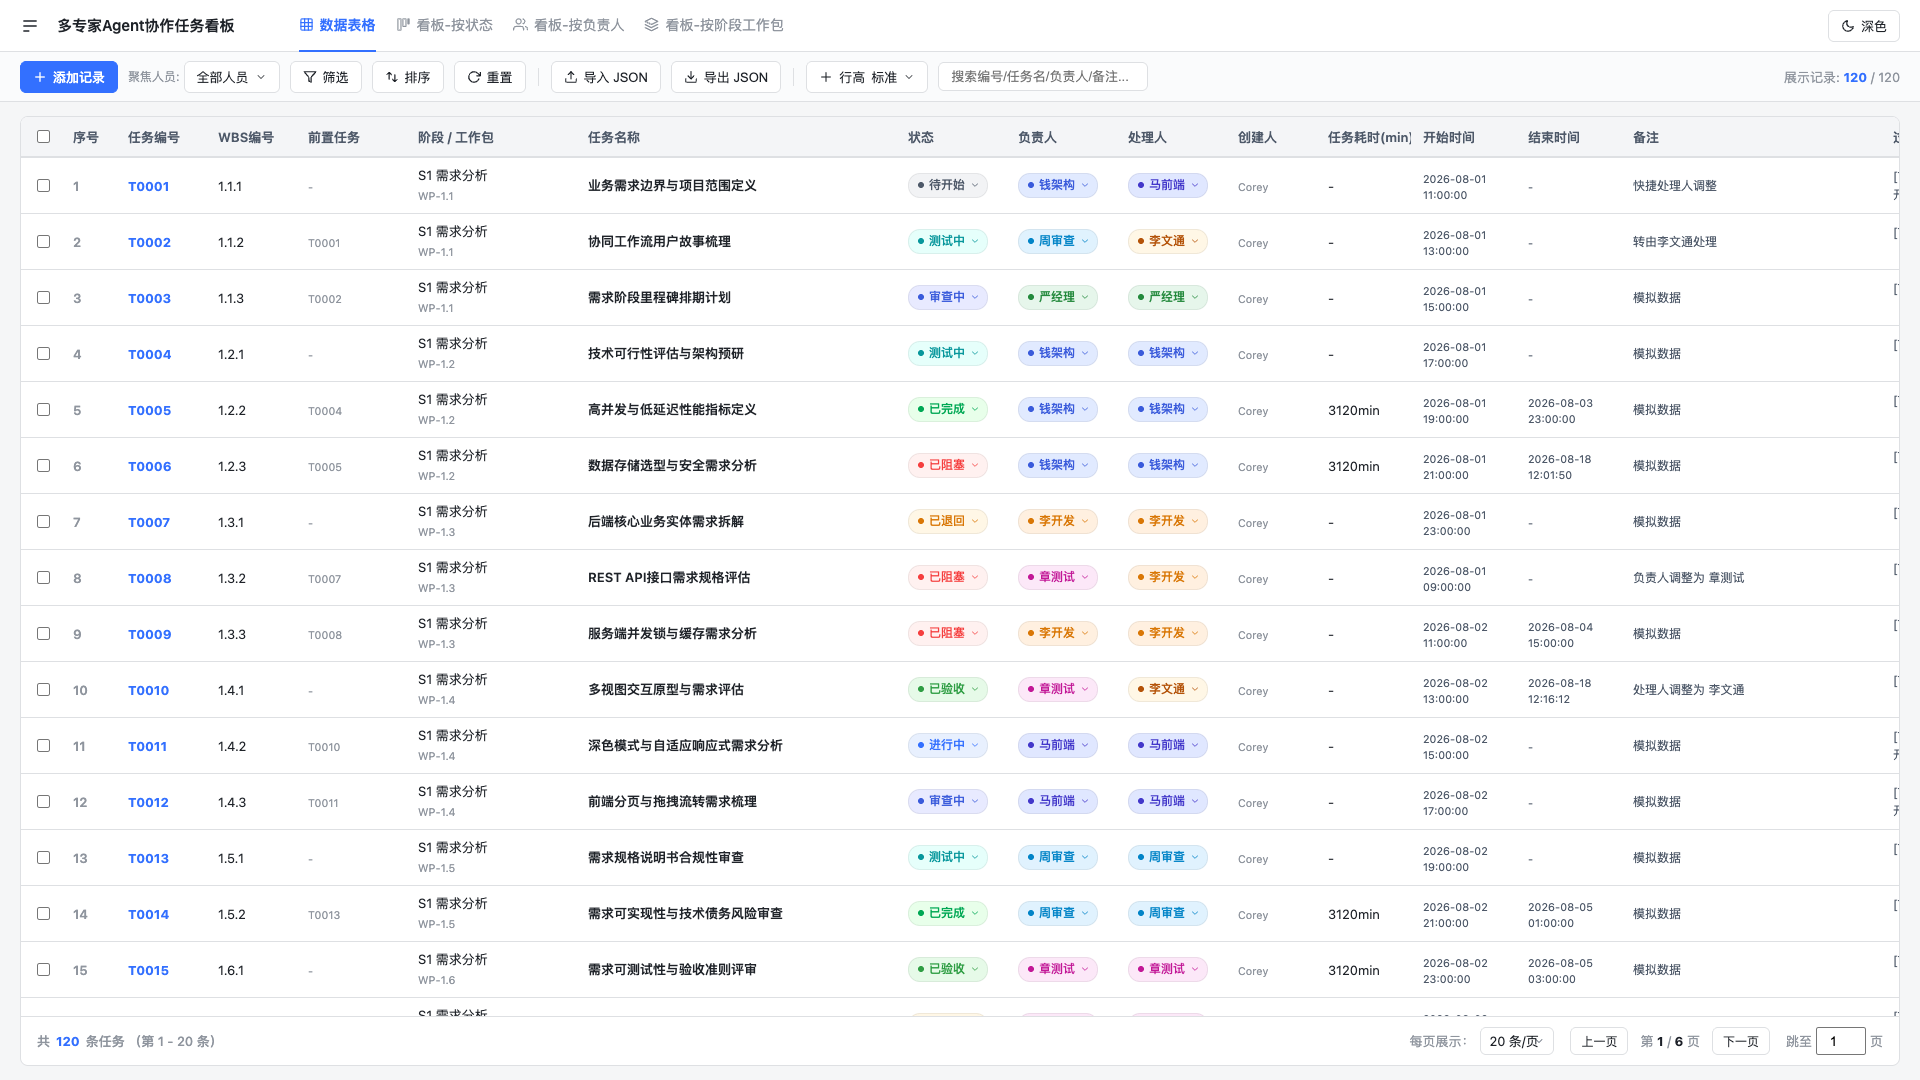Focus the search box for 编号/任务名

click(1043, 77)
